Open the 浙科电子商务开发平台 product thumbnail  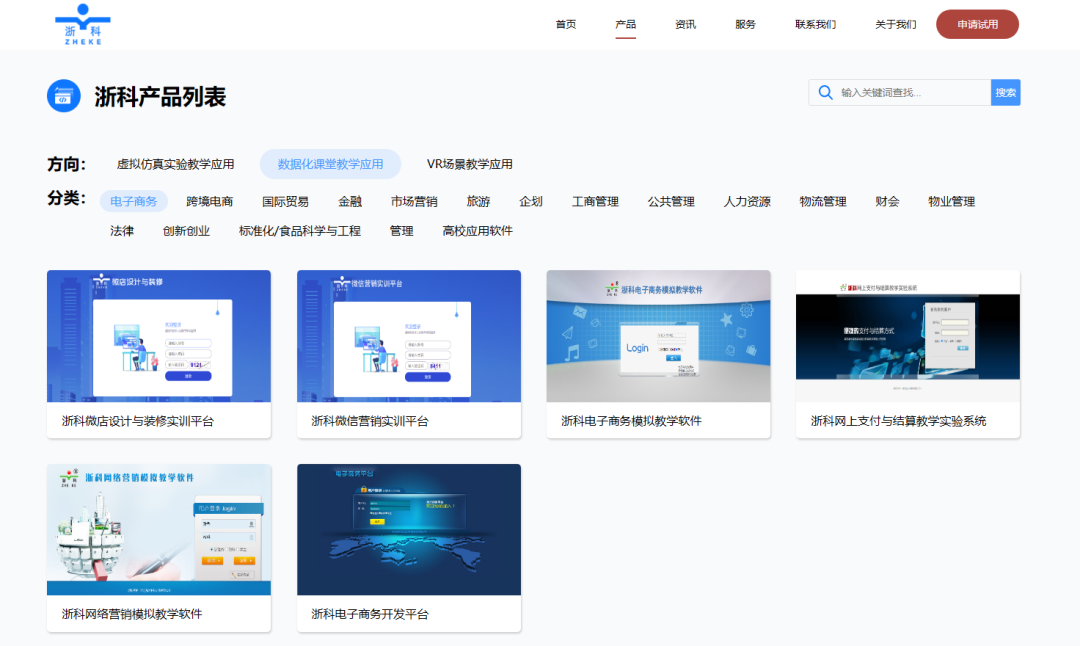(408, 530)
